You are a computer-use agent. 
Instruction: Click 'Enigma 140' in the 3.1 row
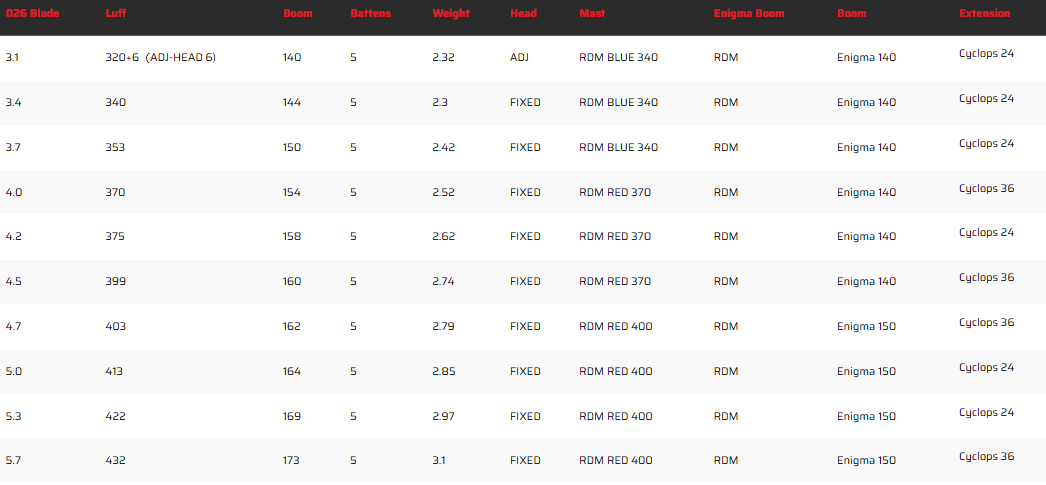[867, 58]
